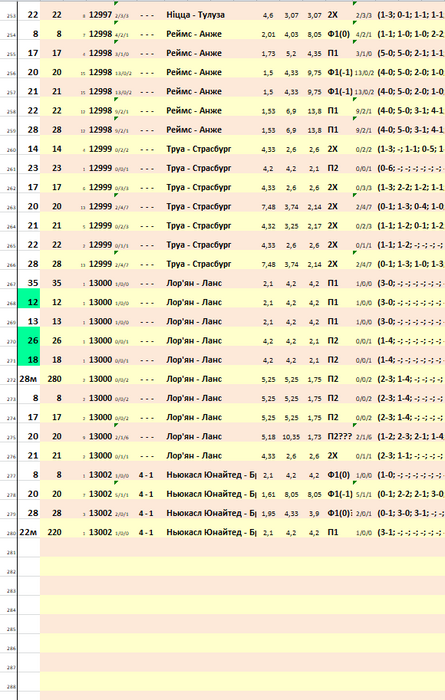Select the odds value '4,03'

291,34
